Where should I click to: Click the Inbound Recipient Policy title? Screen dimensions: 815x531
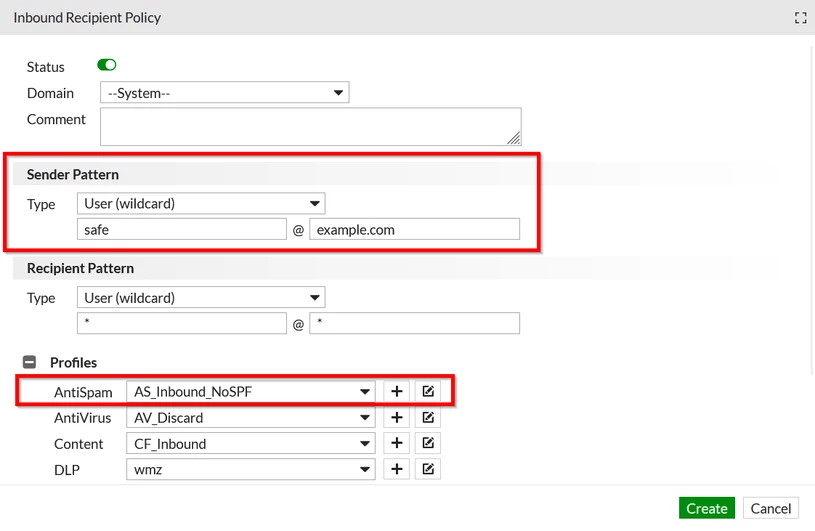(87, 18)
